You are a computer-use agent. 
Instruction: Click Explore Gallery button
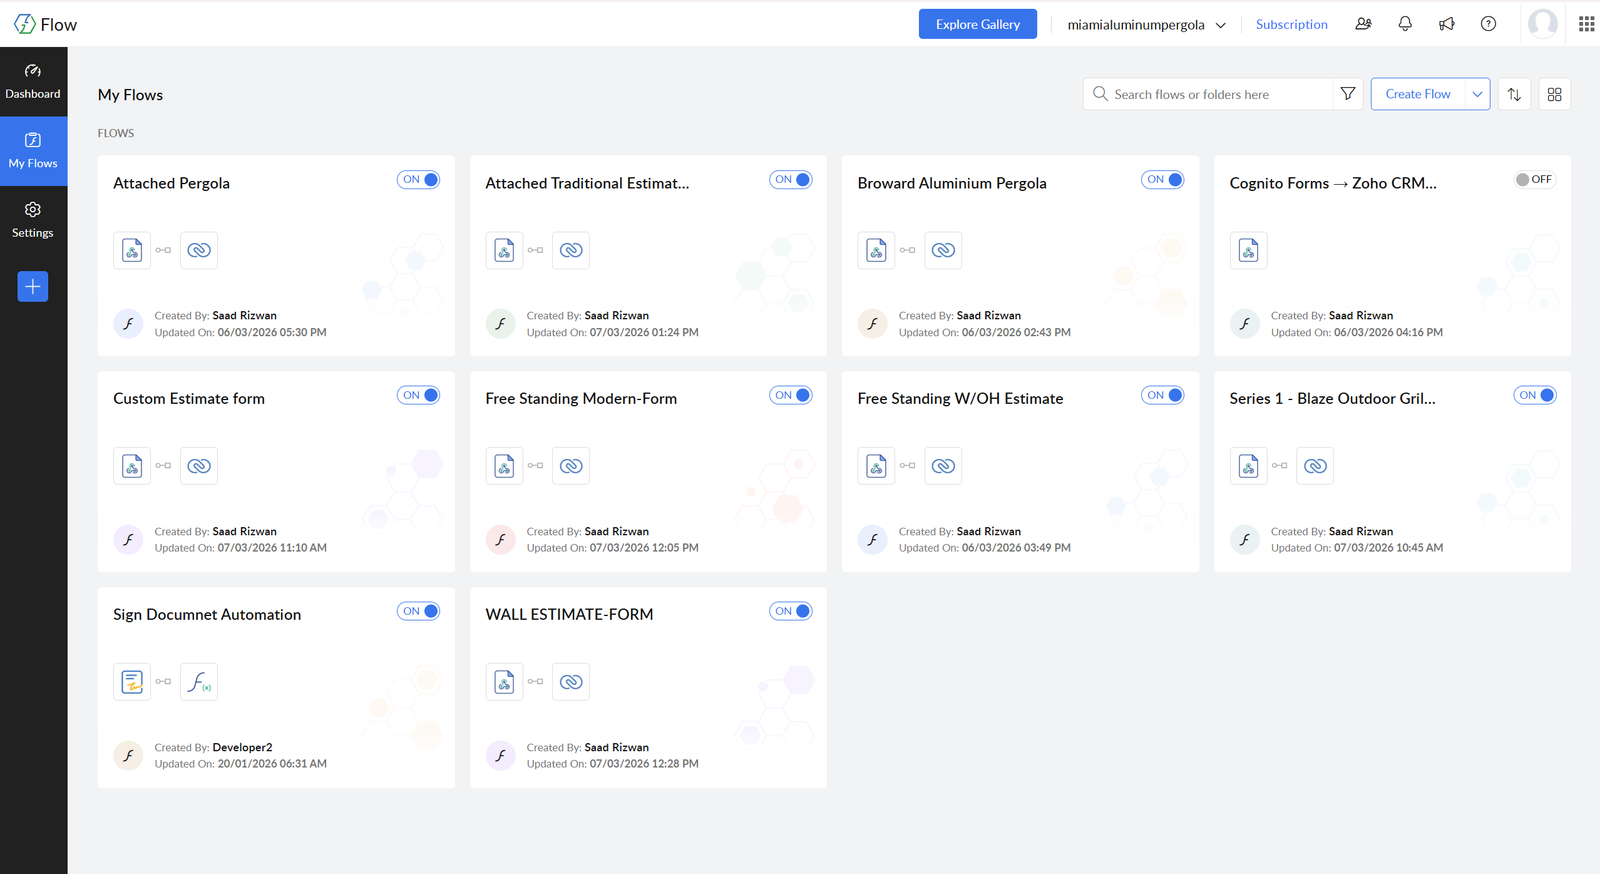[978, 24]
